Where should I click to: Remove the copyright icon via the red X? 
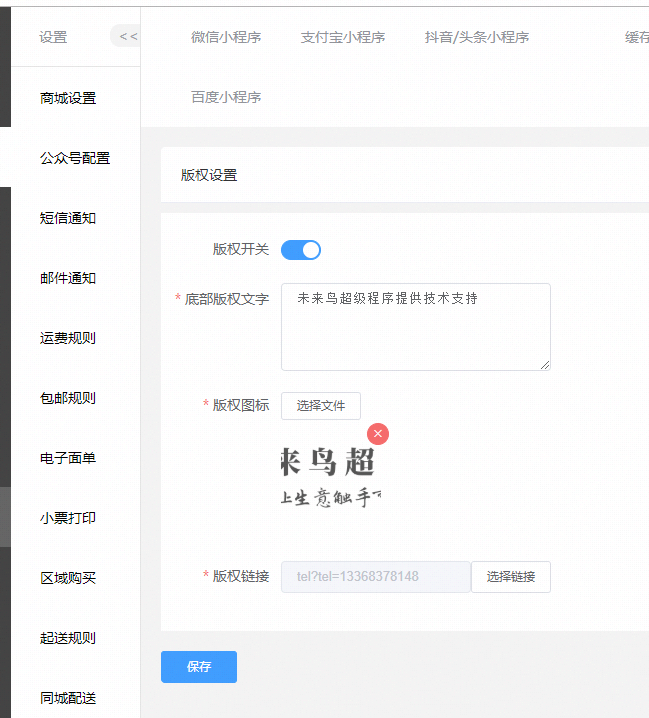[x=378, y=433]
